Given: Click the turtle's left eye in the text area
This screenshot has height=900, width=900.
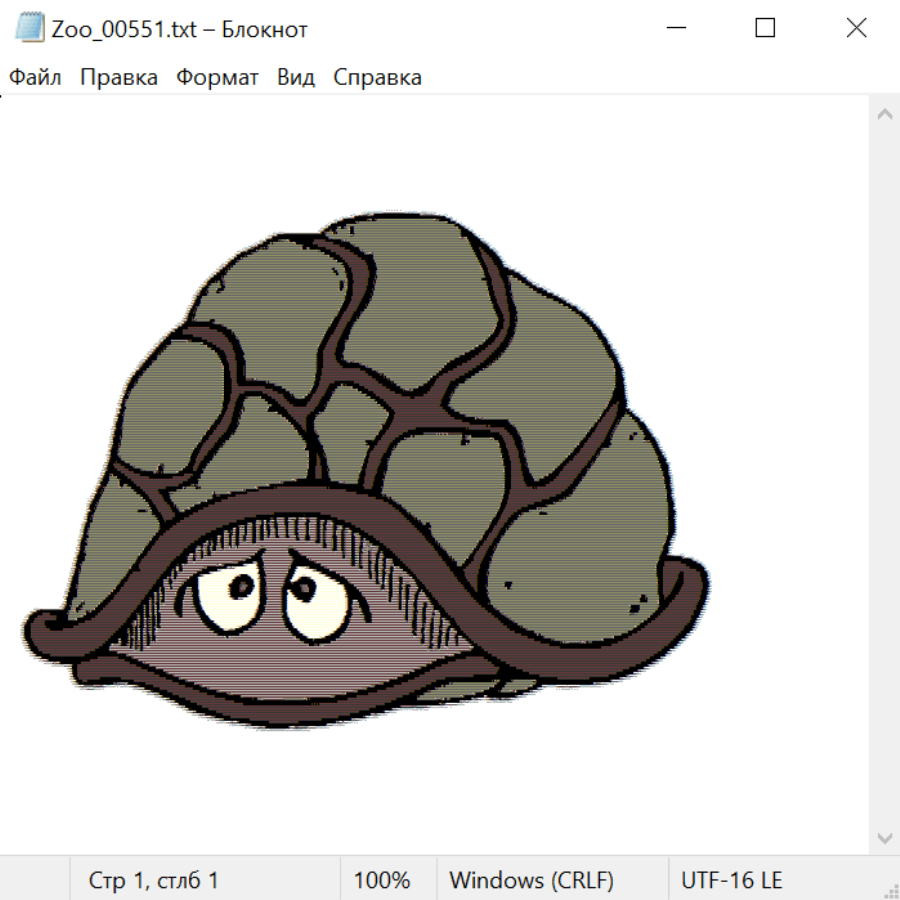Looking at the screenshot, I should pos(226,595).
